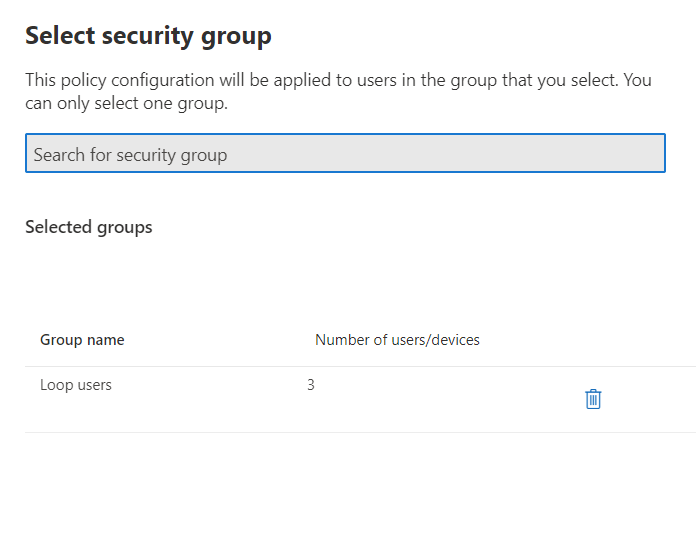The width and height of the screenshot is (696, 544).
Task: Click the word 'security' in the heading
Action: [150, 36]
